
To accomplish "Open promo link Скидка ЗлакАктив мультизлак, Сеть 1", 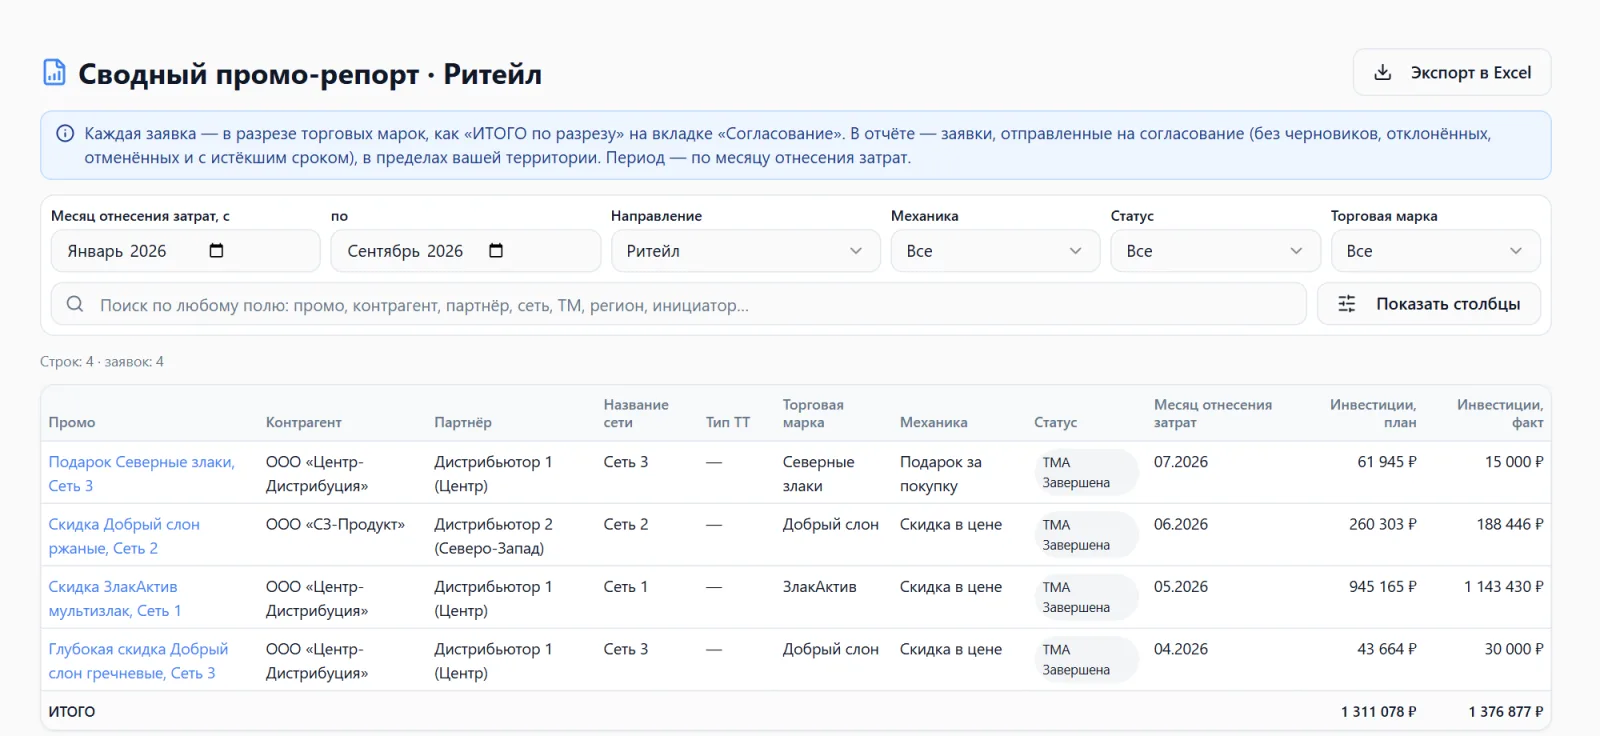I will [115, 598].
